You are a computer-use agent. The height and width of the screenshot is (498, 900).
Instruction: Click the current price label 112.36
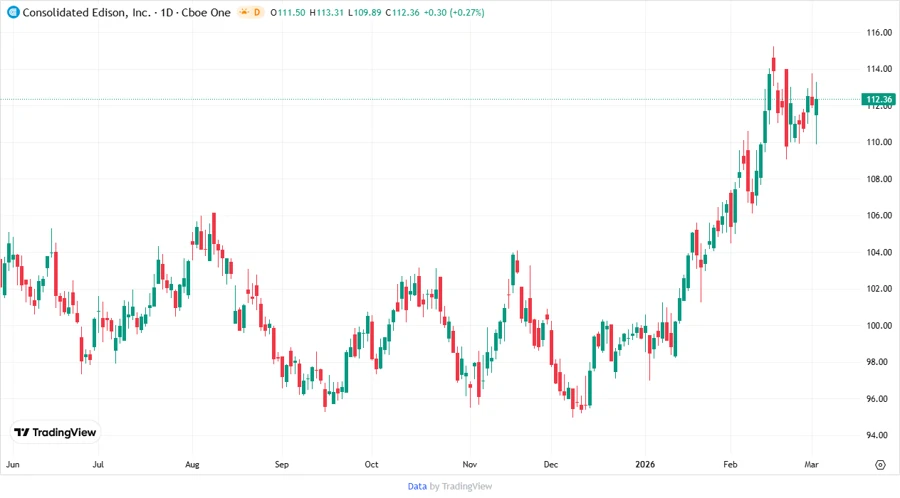pos(879,99)
